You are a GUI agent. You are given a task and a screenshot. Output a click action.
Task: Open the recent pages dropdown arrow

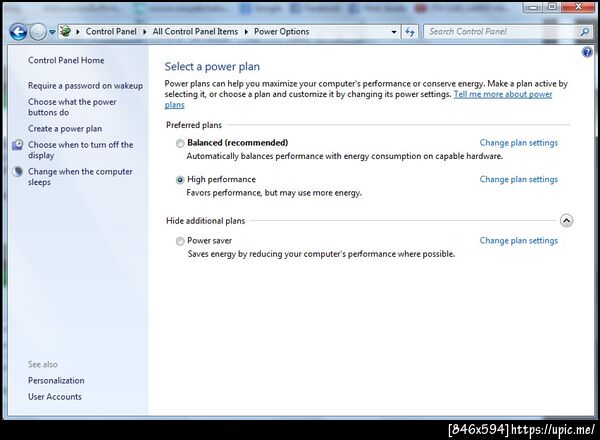(x=52, y=32)
